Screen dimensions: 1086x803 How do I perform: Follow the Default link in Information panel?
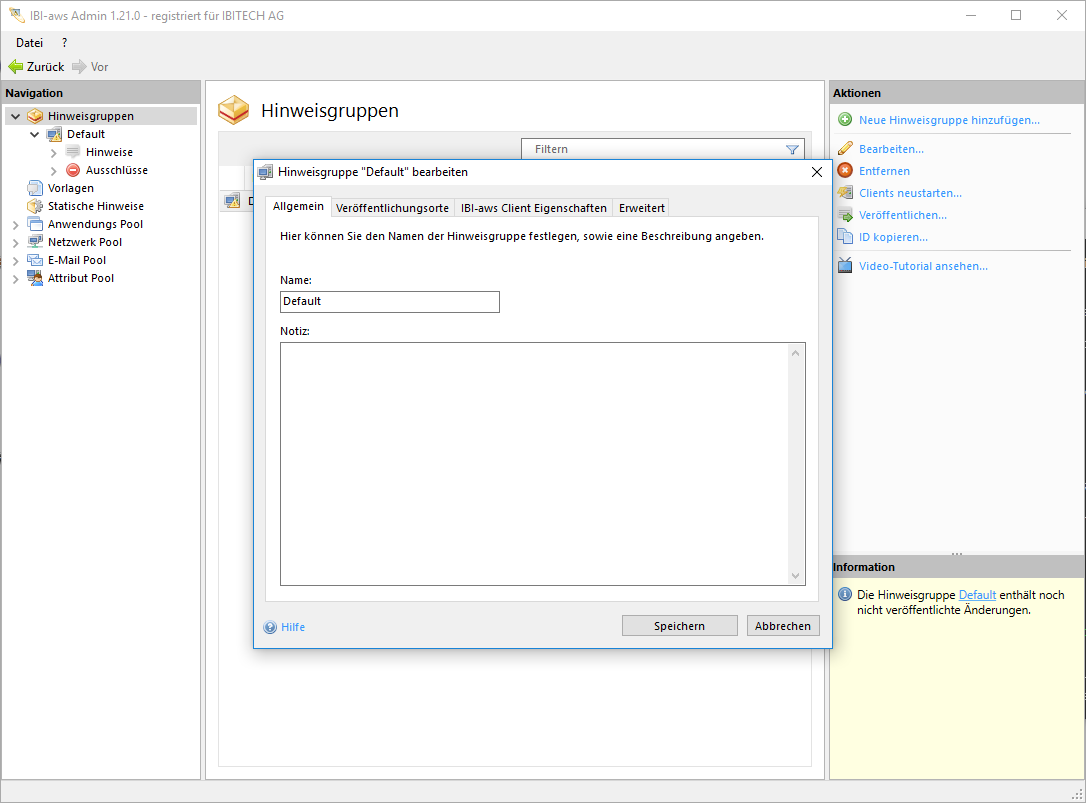(x=977, y=595)
